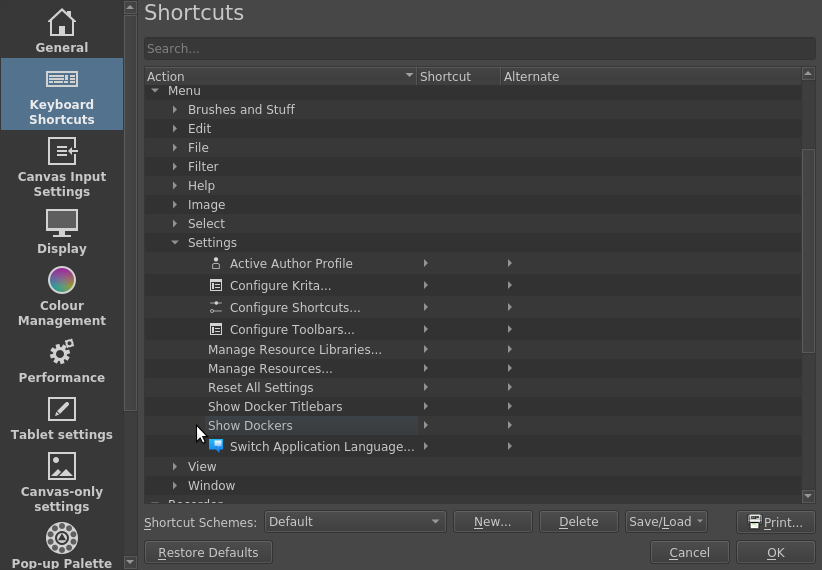822x570 pixels.
Task: Open the Display settings icon
Action: 62,223
